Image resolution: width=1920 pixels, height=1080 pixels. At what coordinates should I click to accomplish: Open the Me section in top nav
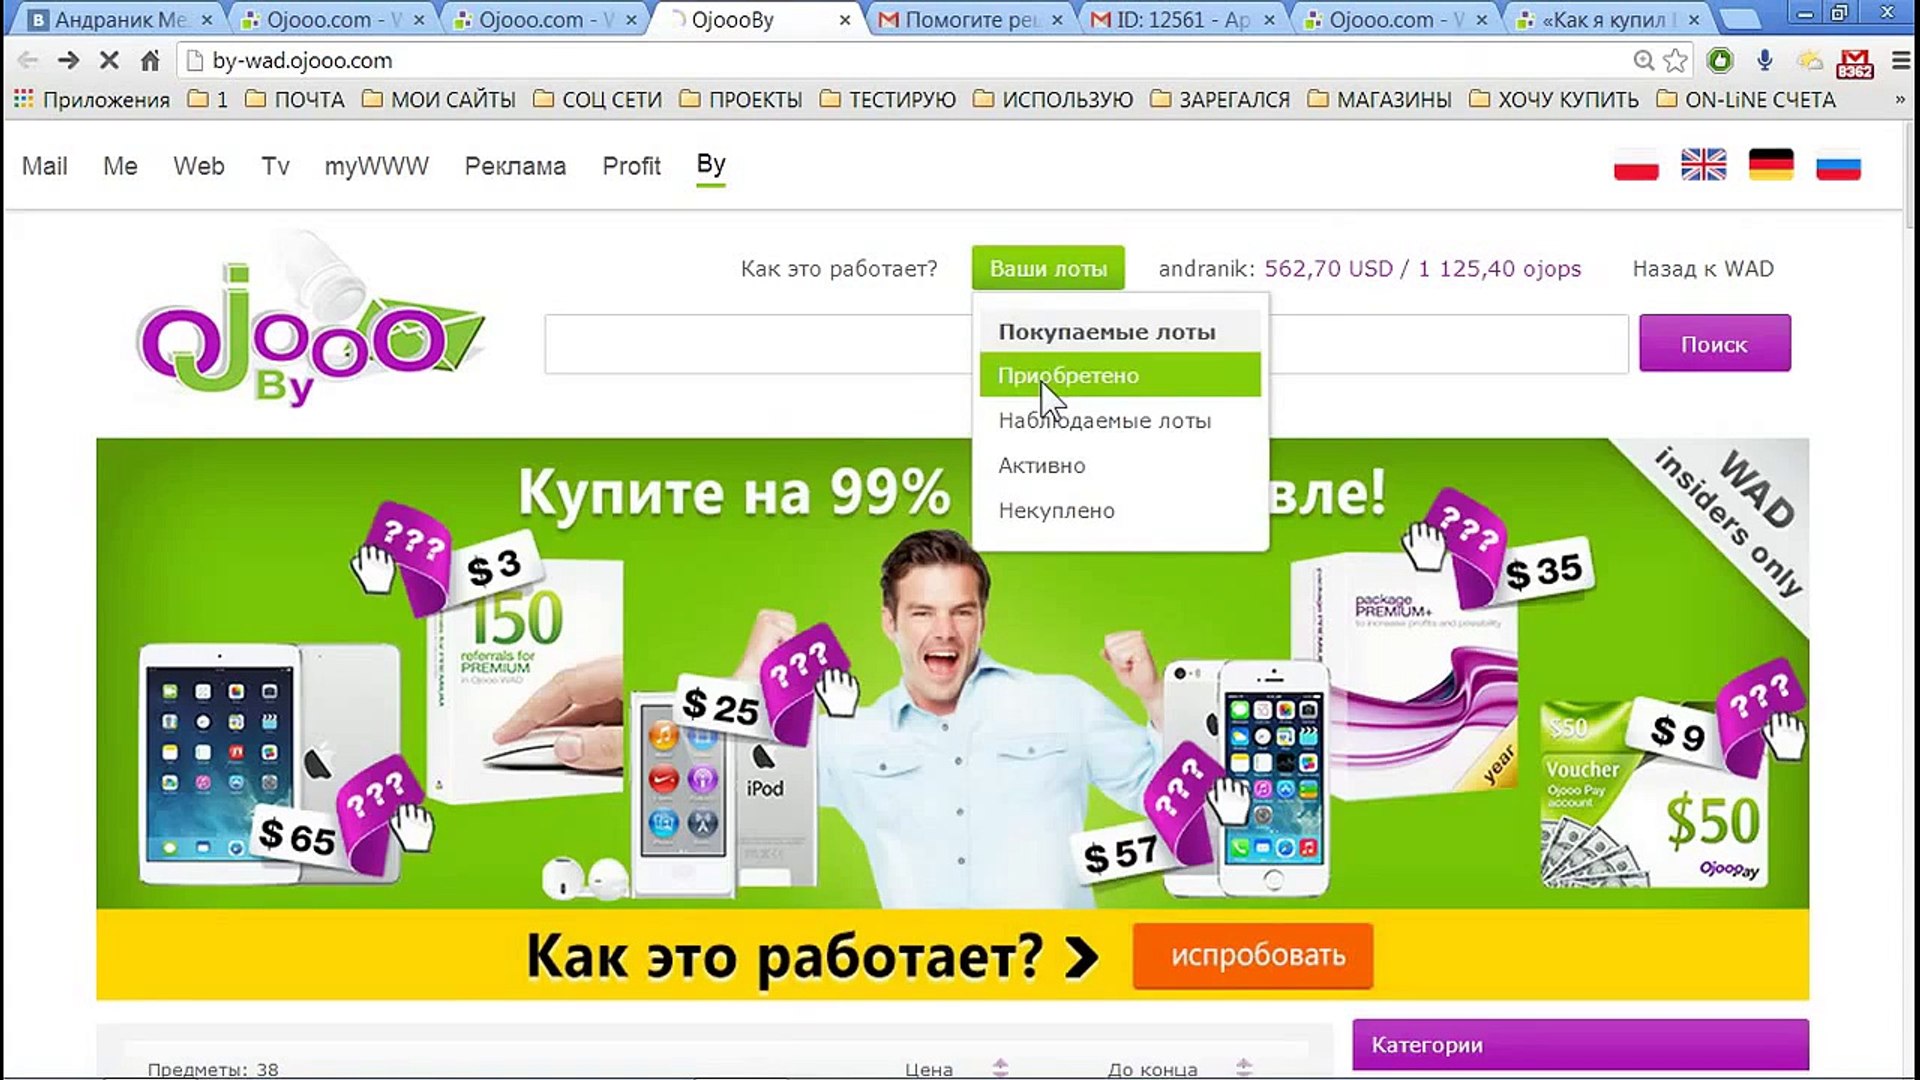pyautogui.click(x=120, y=166)
